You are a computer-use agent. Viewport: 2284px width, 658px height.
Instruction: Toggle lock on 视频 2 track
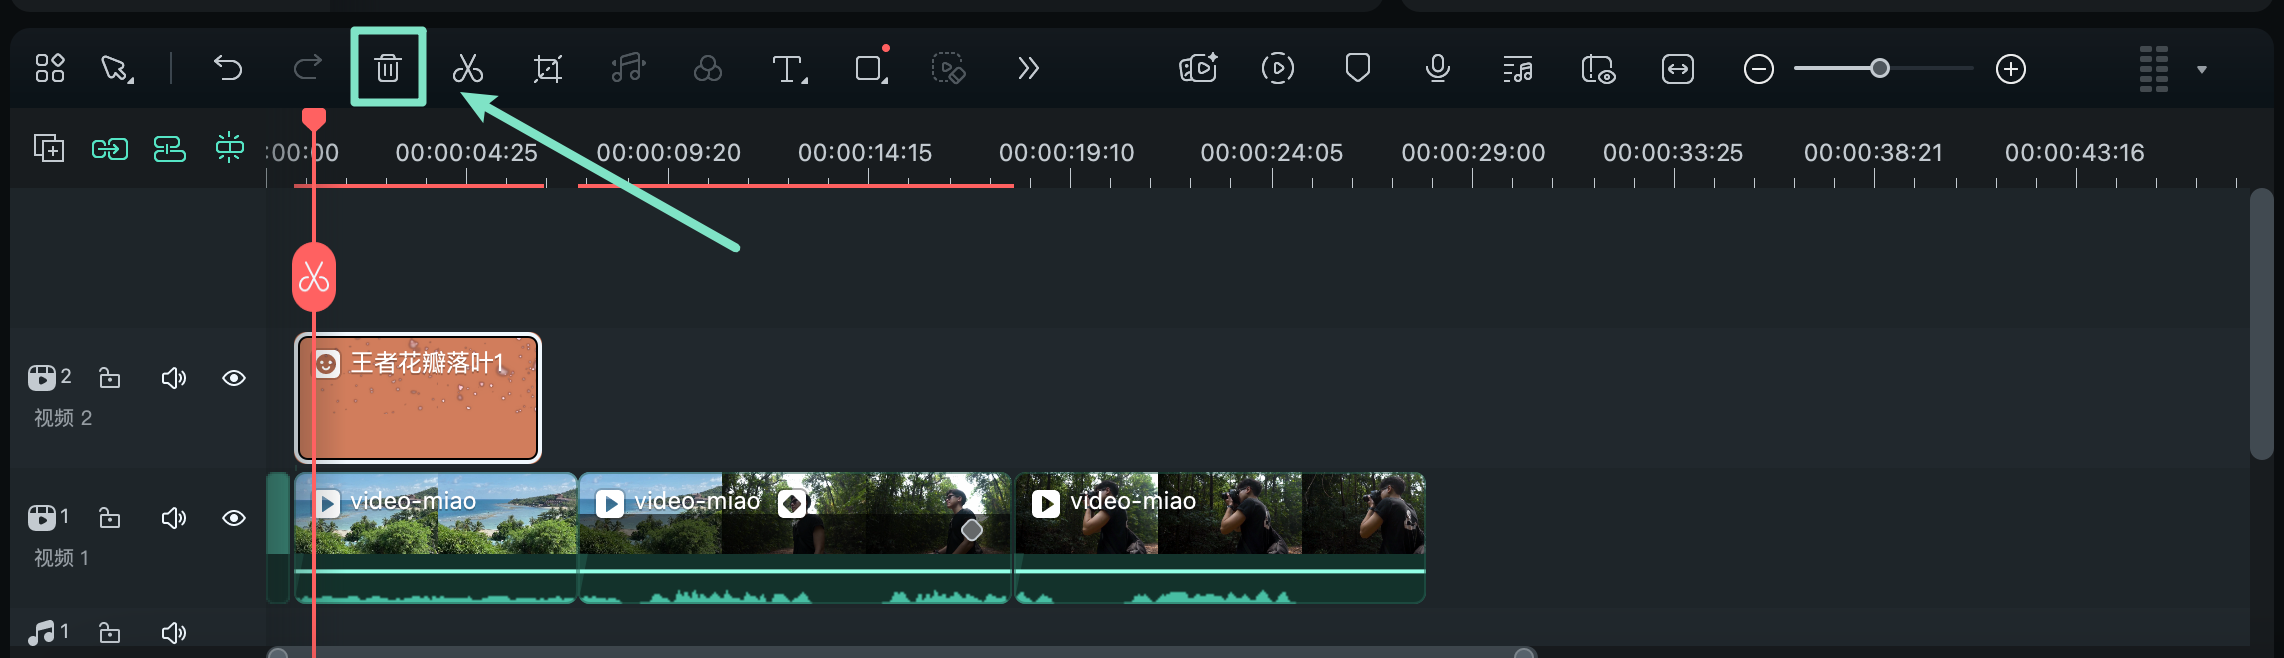[110, 378]
